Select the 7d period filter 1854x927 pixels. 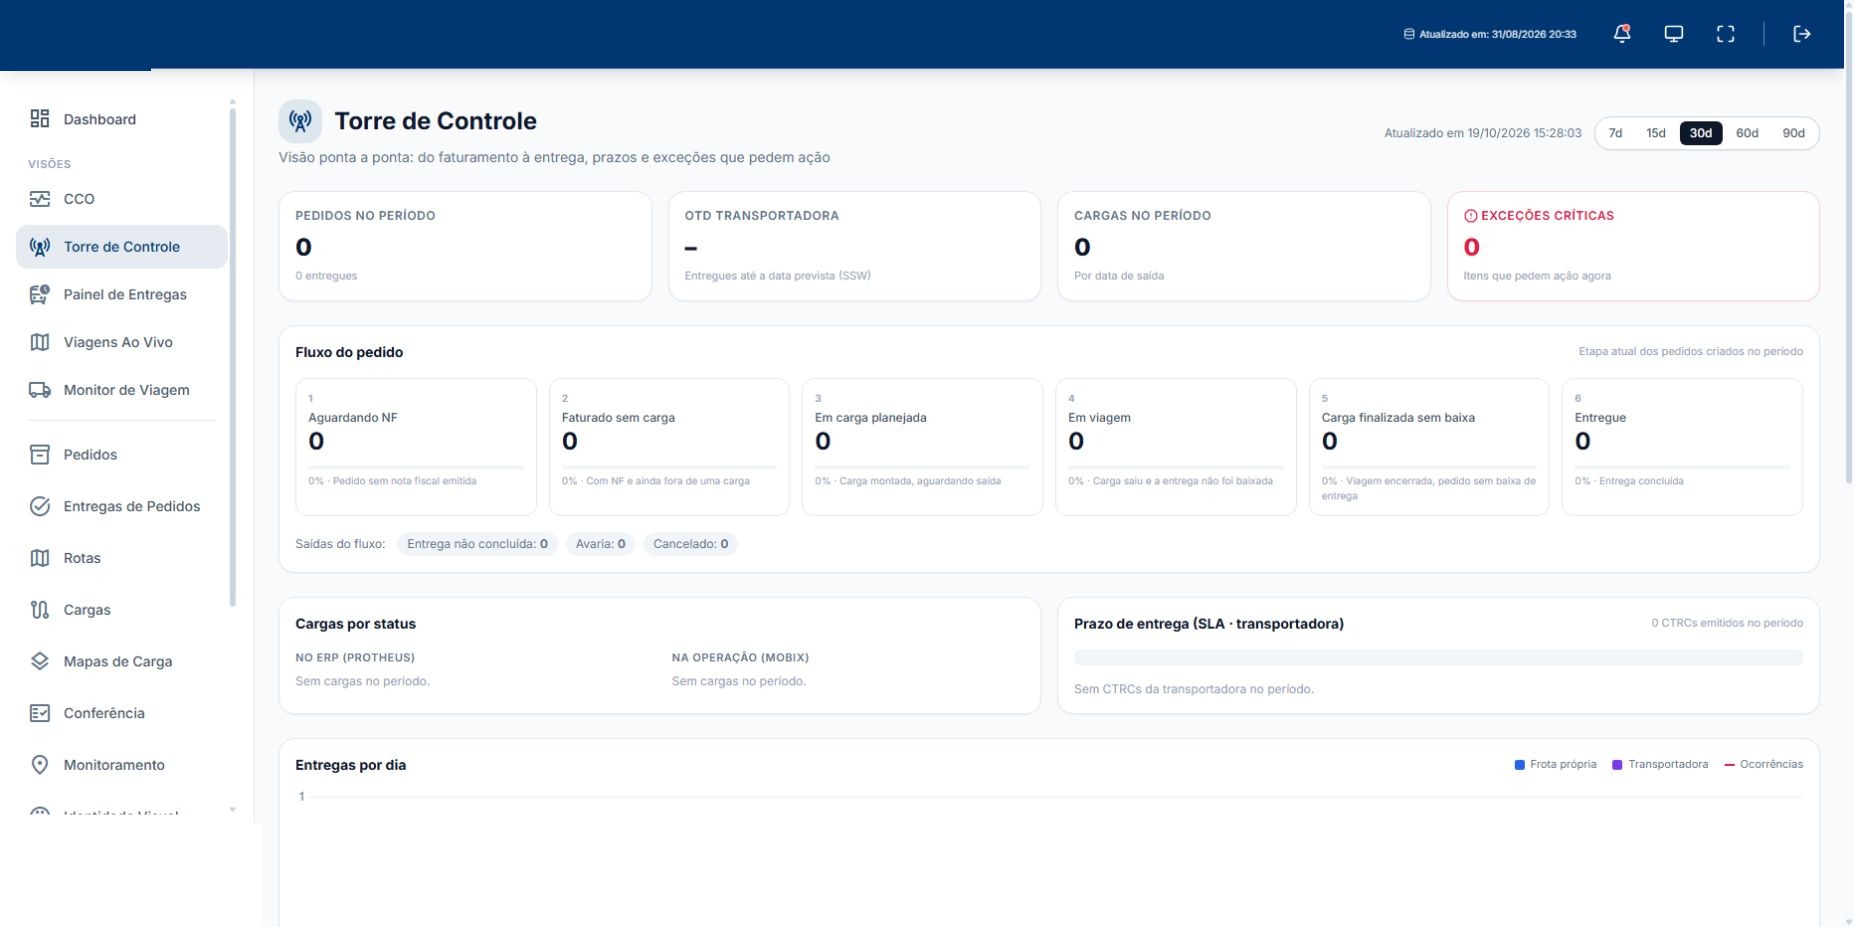pyautogui.click(x=1615, y=133)
